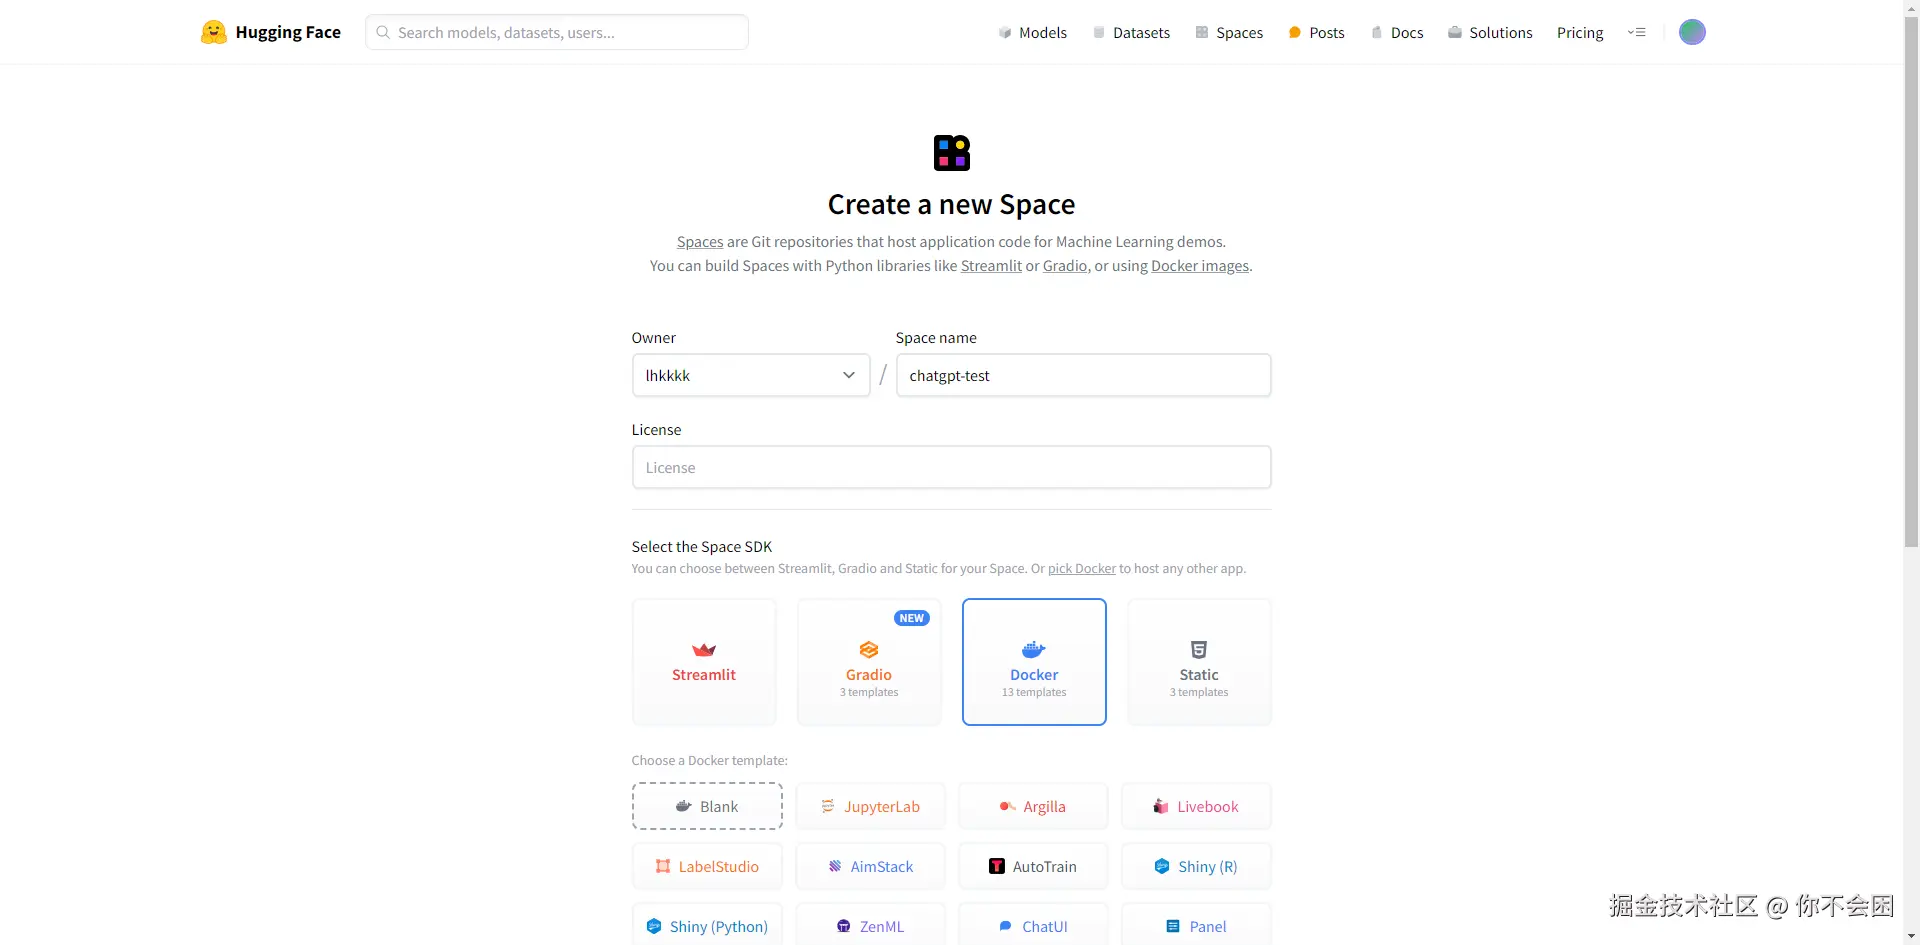
Task: Click the Argilla template icon
Action: click(1007, 806)
